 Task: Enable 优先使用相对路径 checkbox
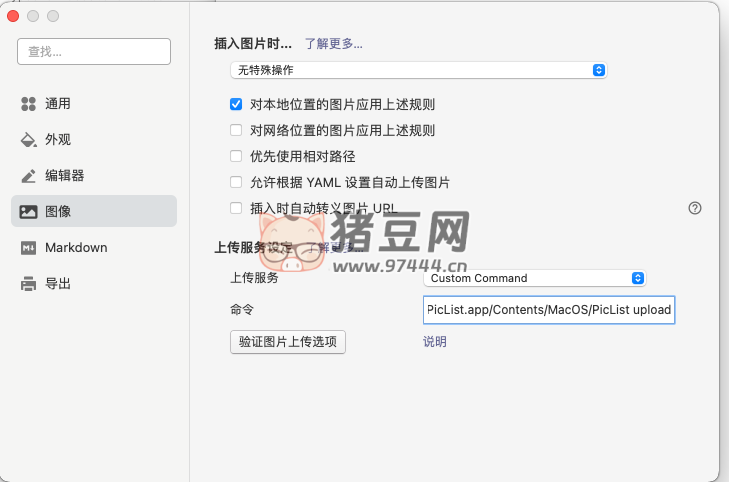click(x=236, y=156)
